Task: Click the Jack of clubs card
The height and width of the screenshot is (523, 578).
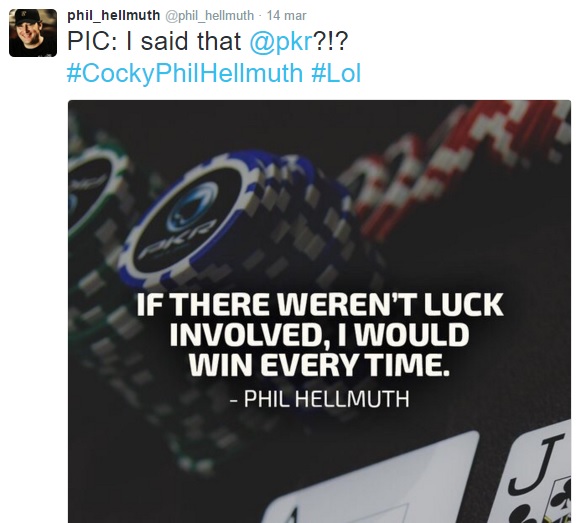Action: 539,474
